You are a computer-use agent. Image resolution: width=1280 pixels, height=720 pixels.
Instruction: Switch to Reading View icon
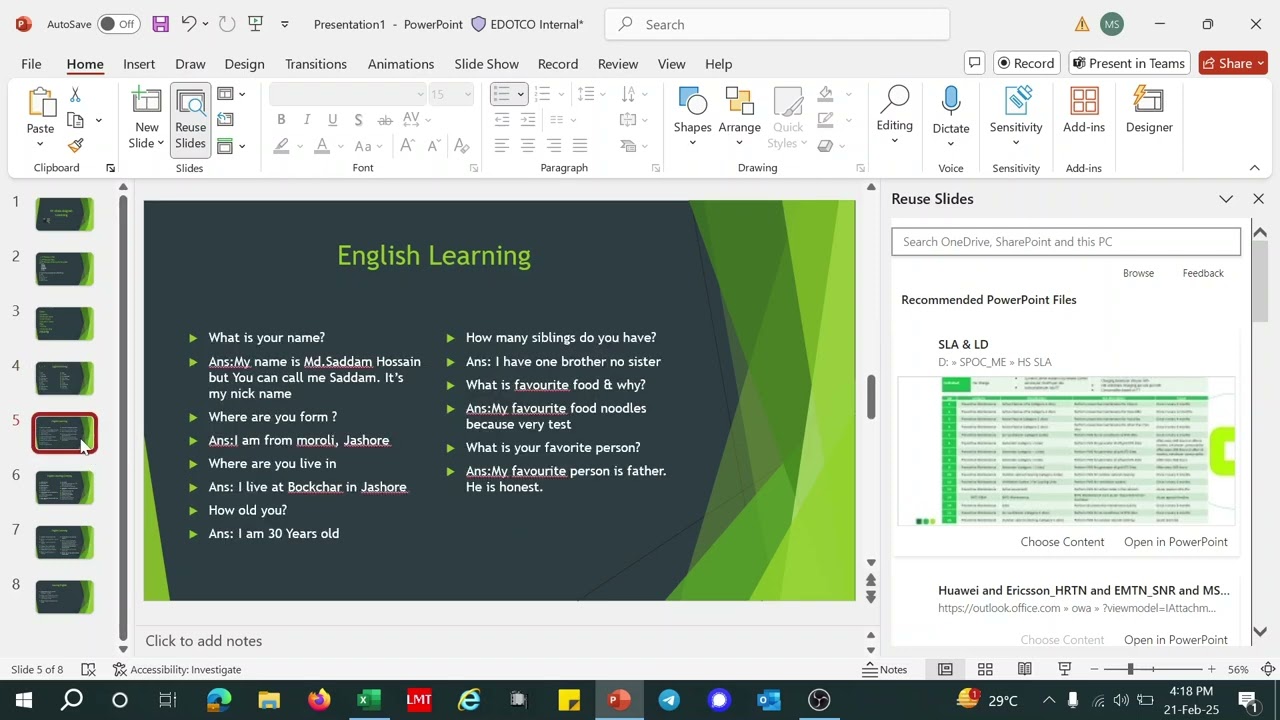pos(1025,669)
